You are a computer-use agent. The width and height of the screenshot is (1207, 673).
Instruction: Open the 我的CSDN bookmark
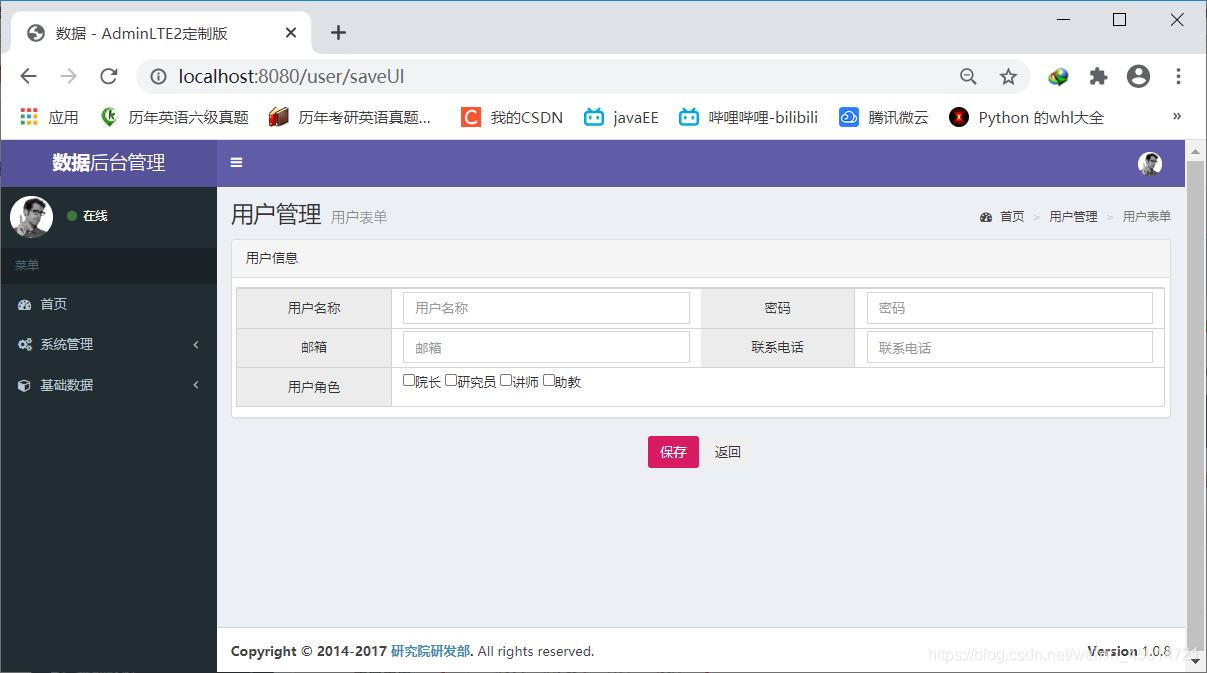click(x=512, y=117)
